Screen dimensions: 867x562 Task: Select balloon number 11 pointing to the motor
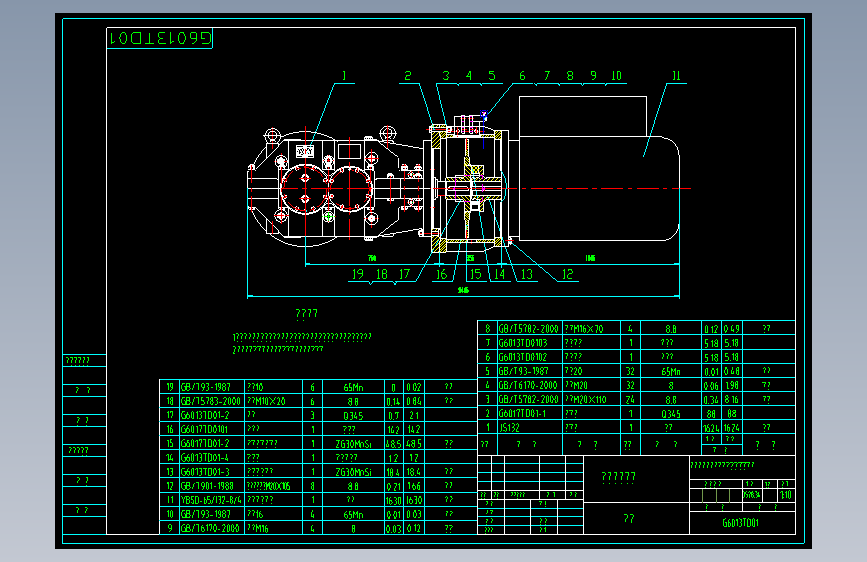pos(676,76)
